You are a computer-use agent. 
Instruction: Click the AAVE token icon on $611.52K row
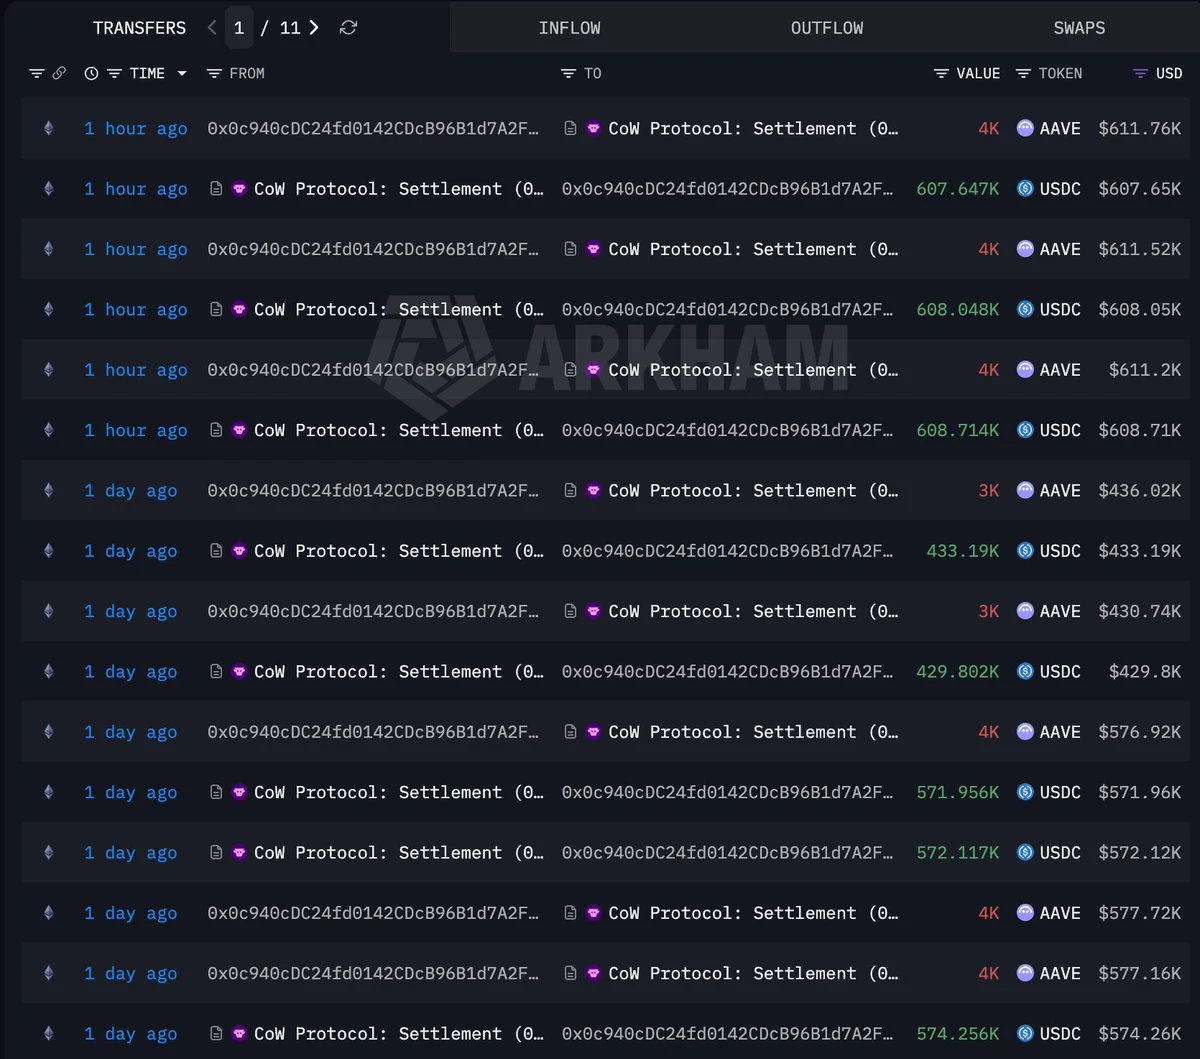[1025, 249]
